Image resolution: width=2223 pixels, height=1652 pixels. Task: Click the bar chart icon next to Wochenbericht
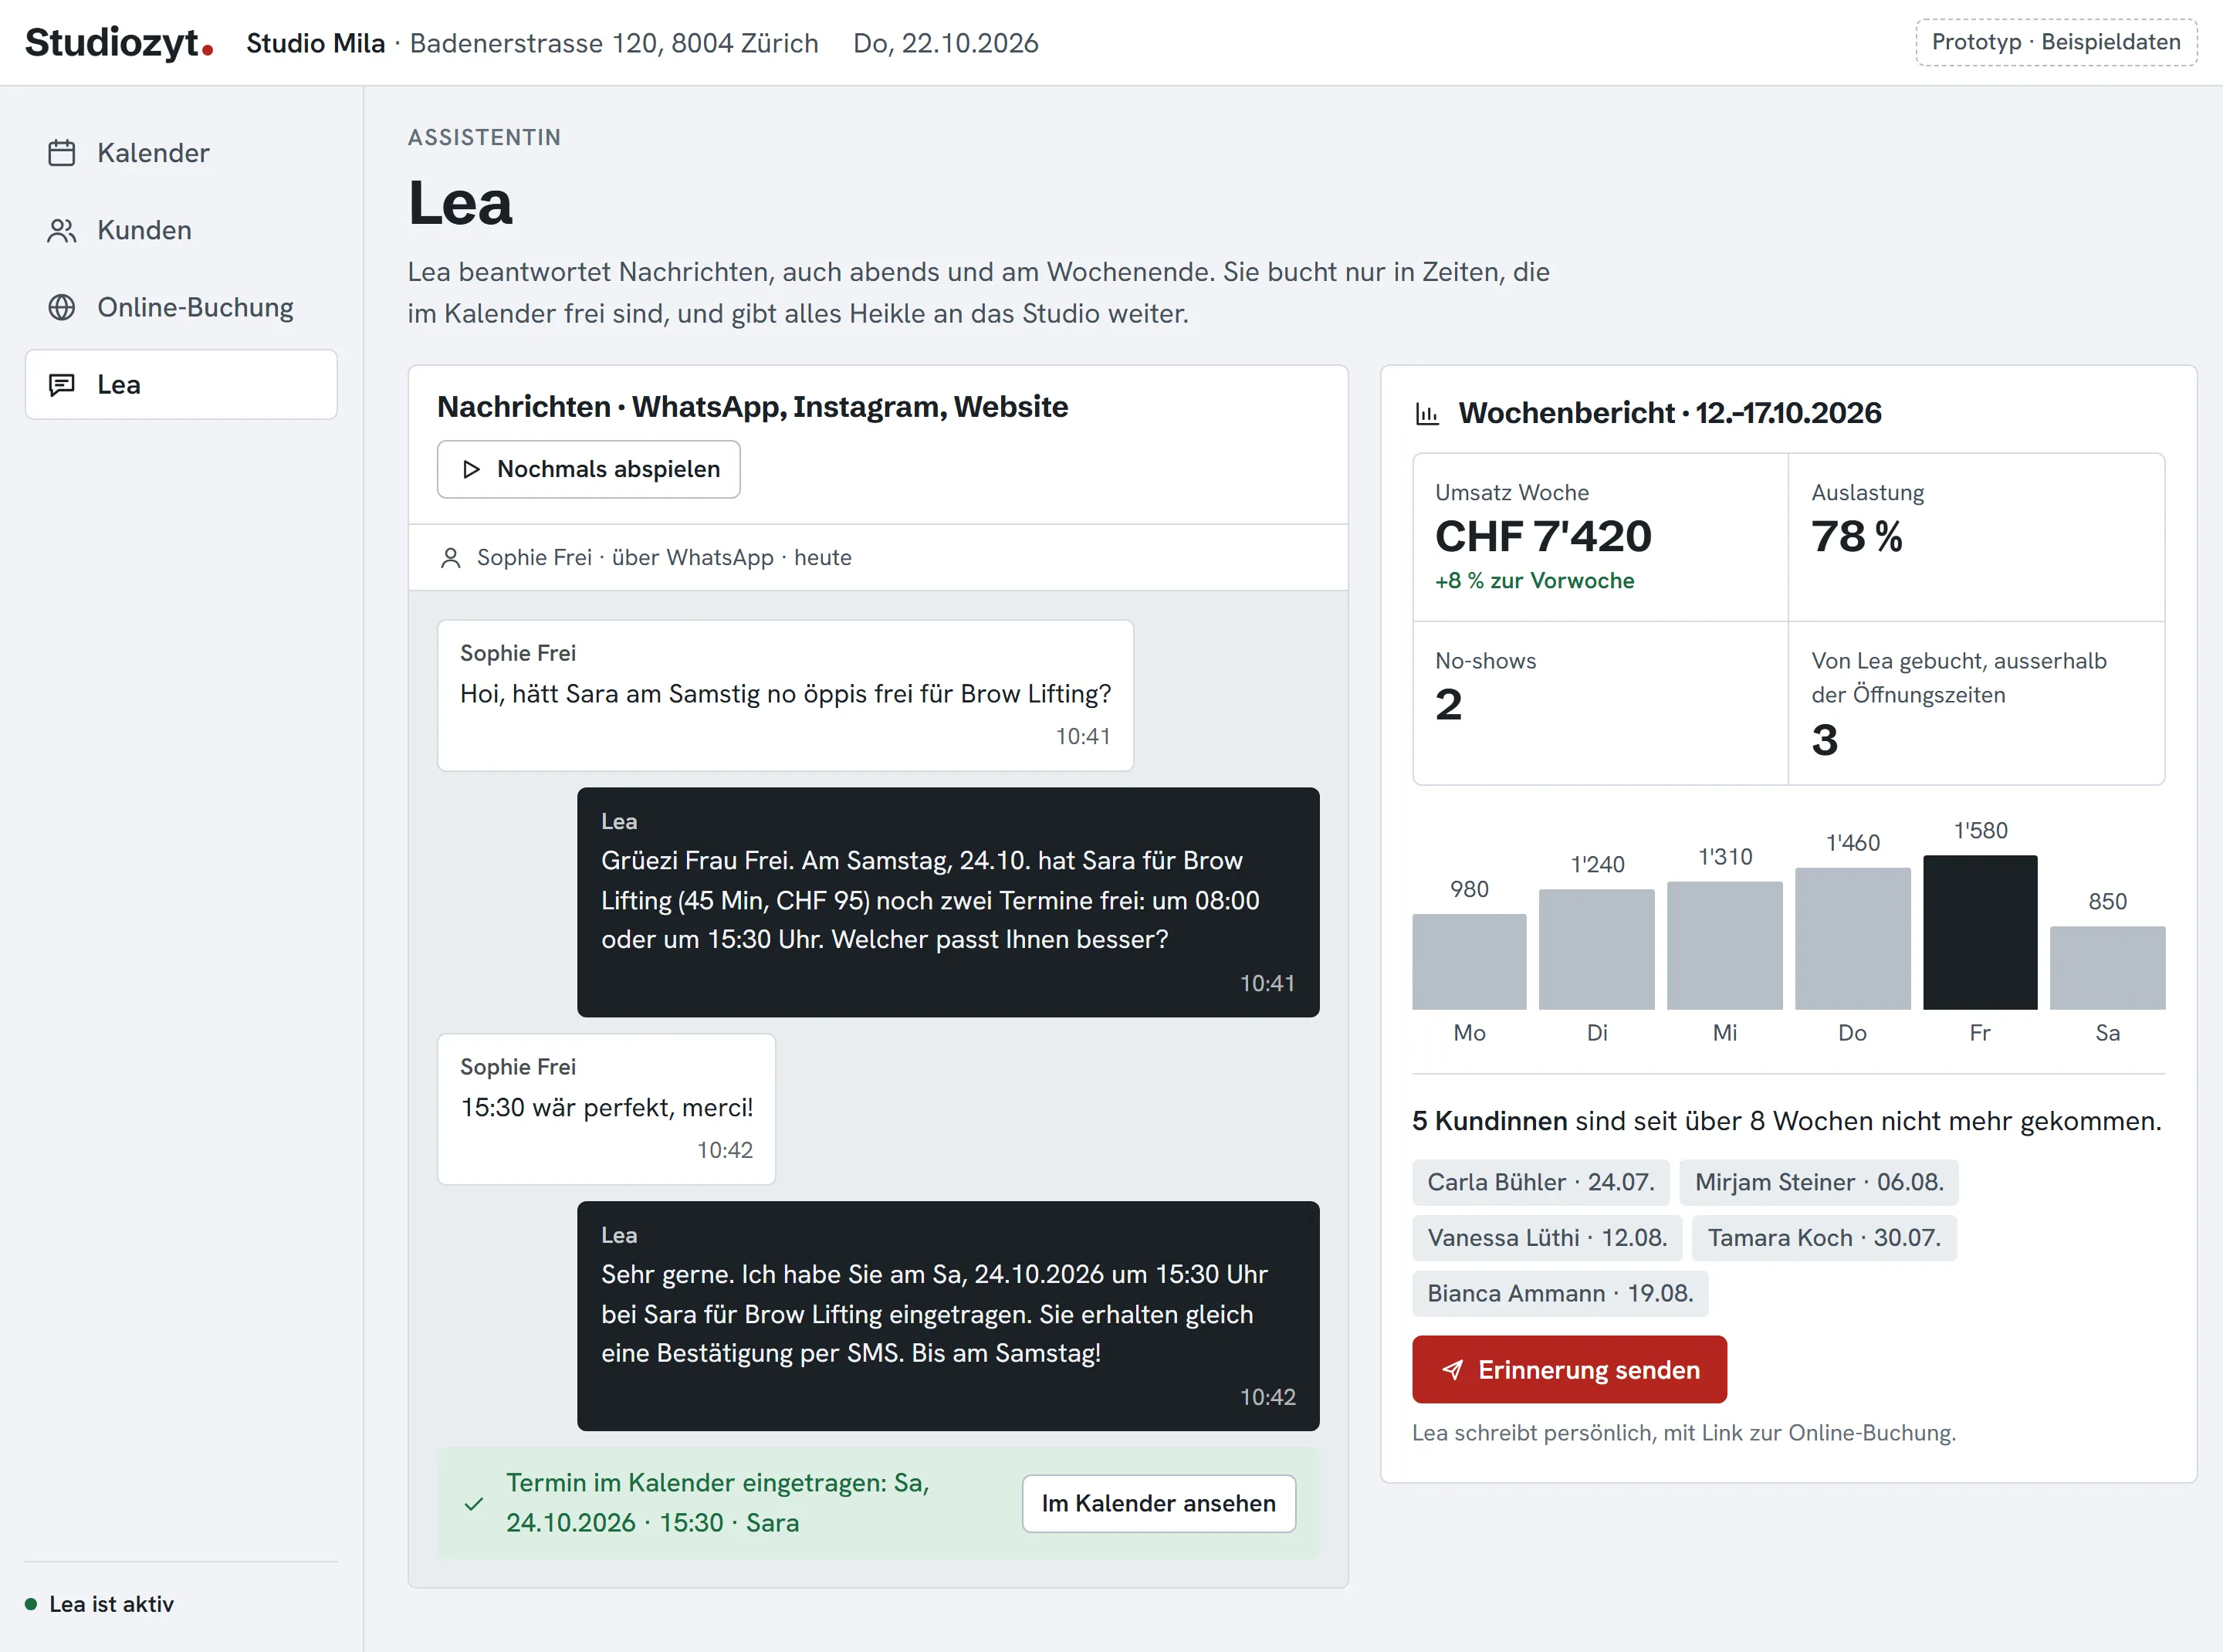pyautogui.click(x=1428, y=414)
